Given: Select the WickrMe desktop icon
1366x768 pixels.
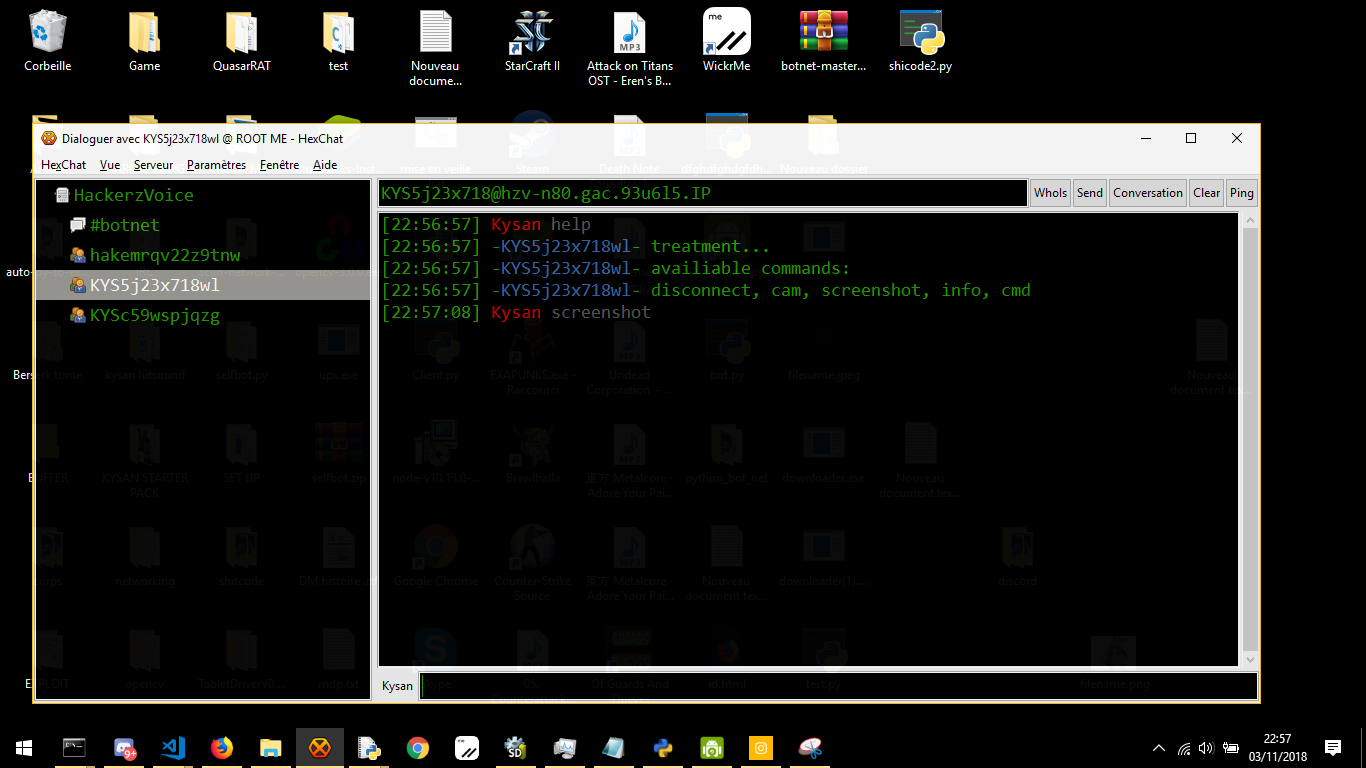Looking at the screenshot, I should pos(727,44).
